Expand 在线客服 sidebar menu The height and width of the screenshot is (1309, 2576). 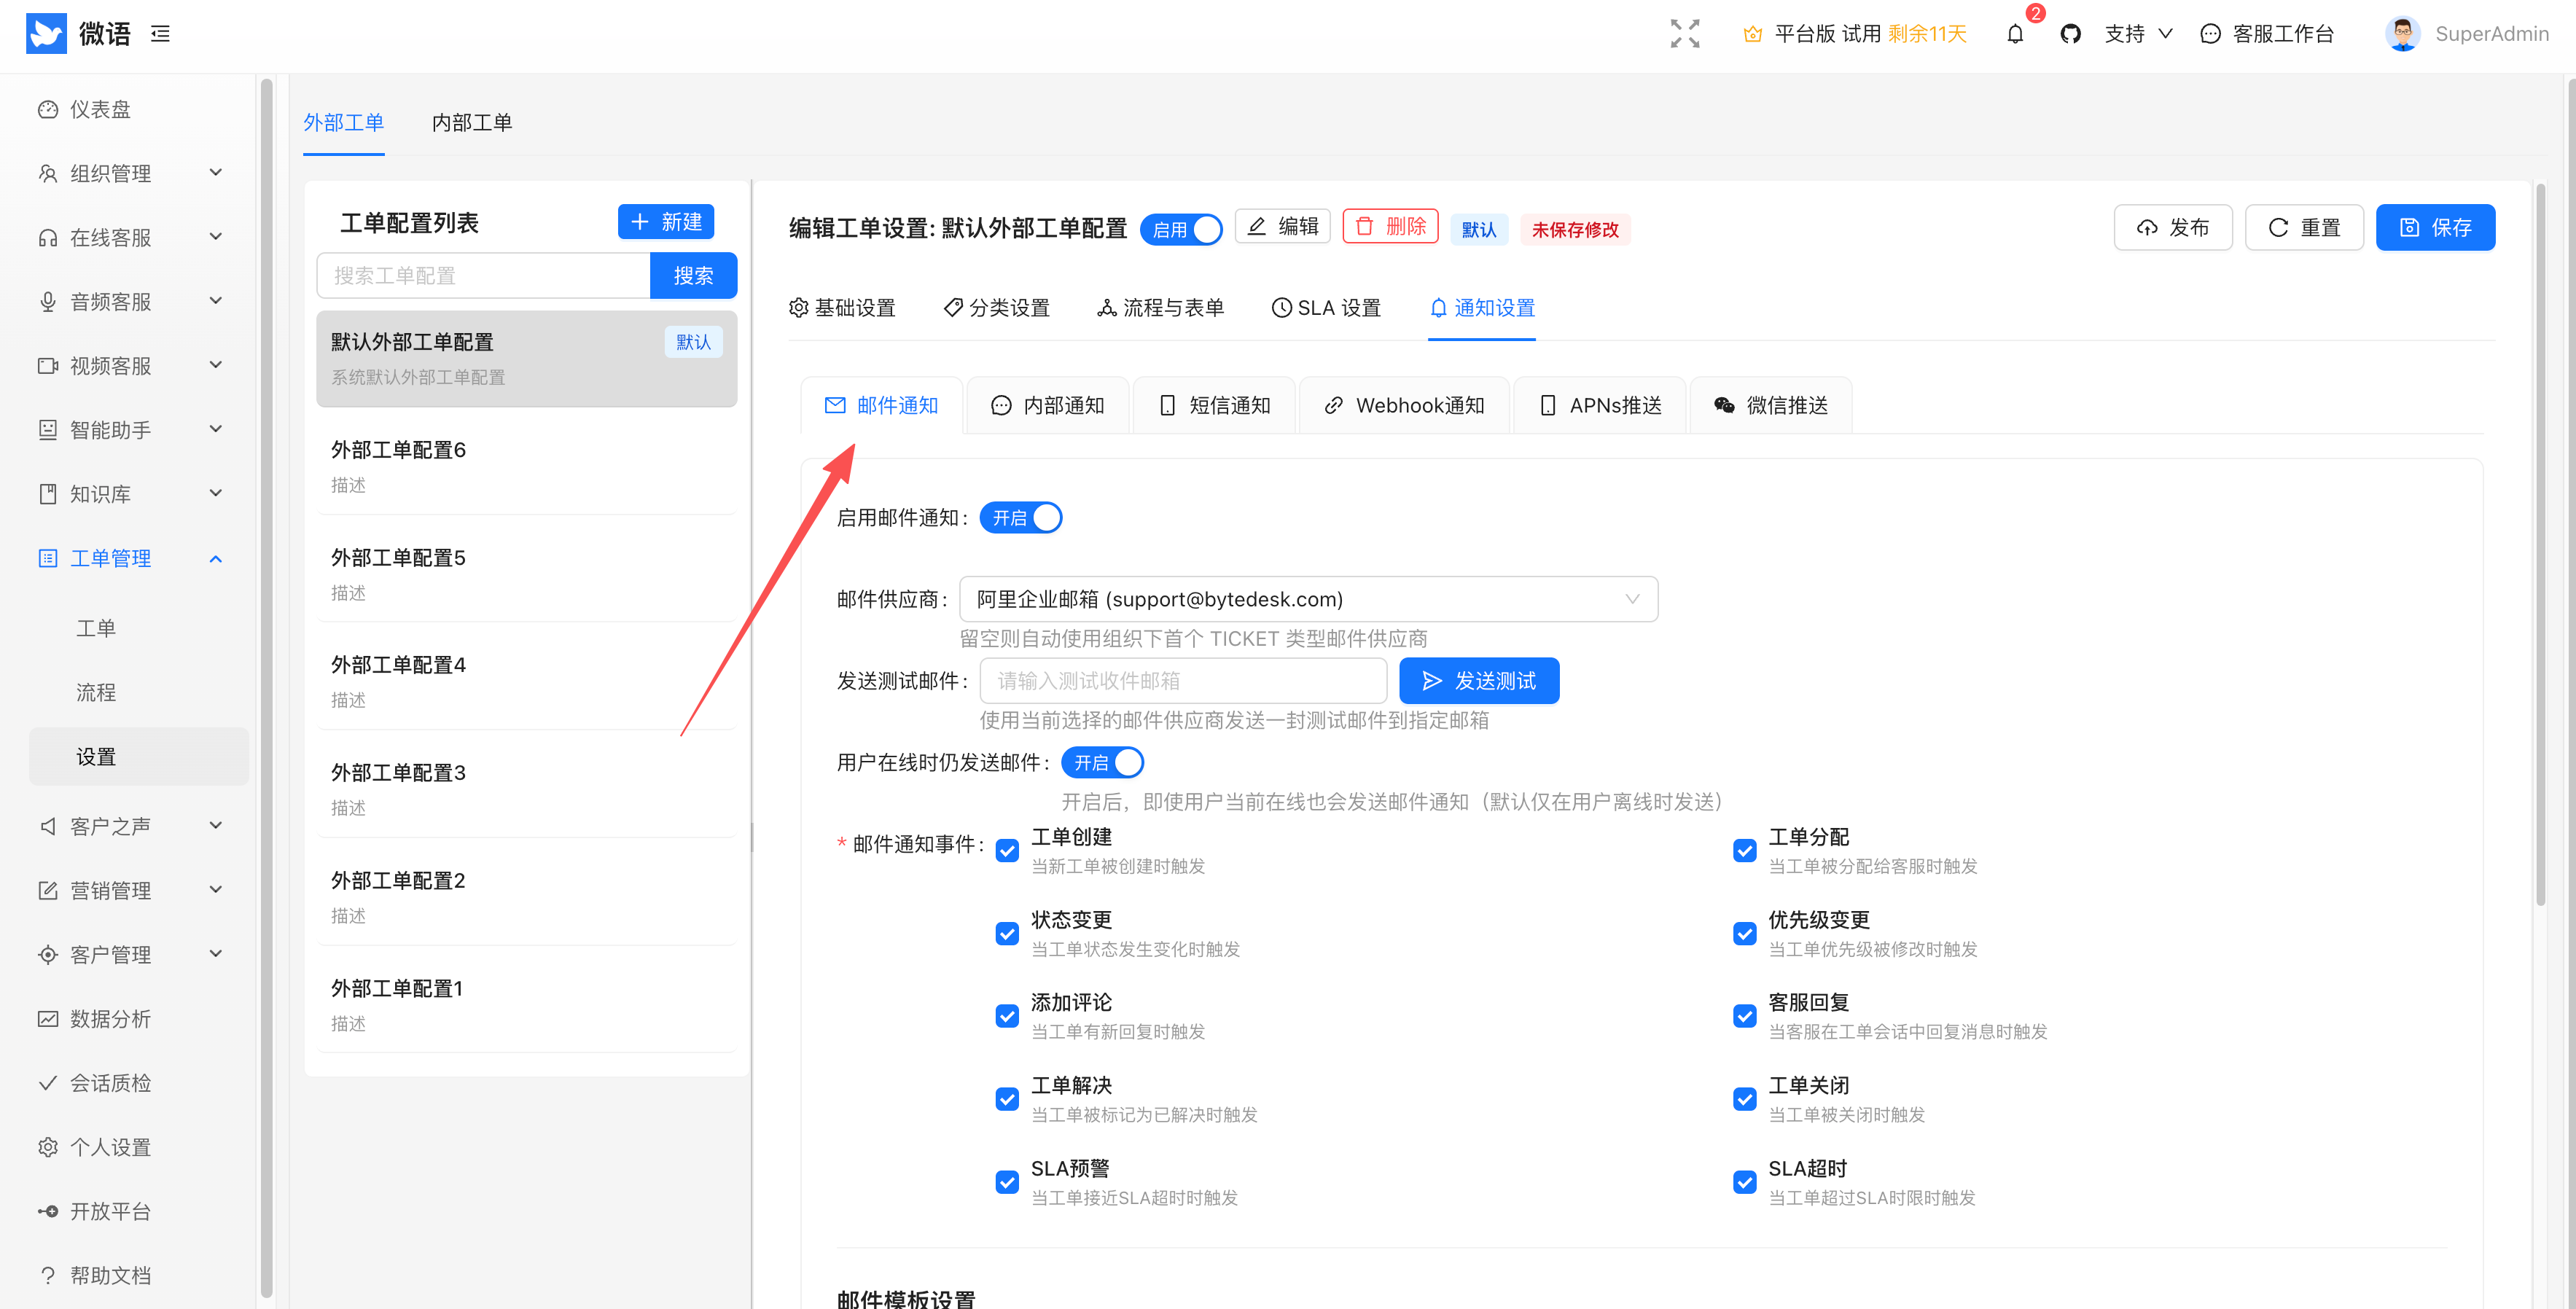[130, 237]
